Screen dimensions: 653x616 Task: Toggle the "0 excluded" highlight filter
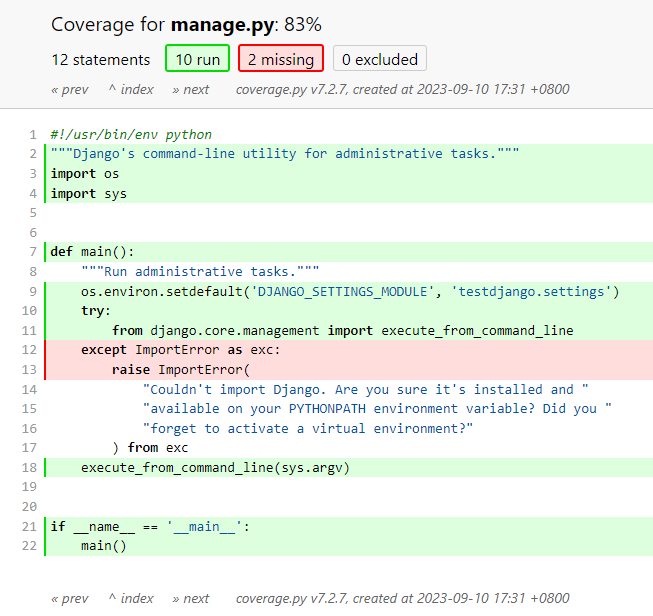click(x=379, y=59)
